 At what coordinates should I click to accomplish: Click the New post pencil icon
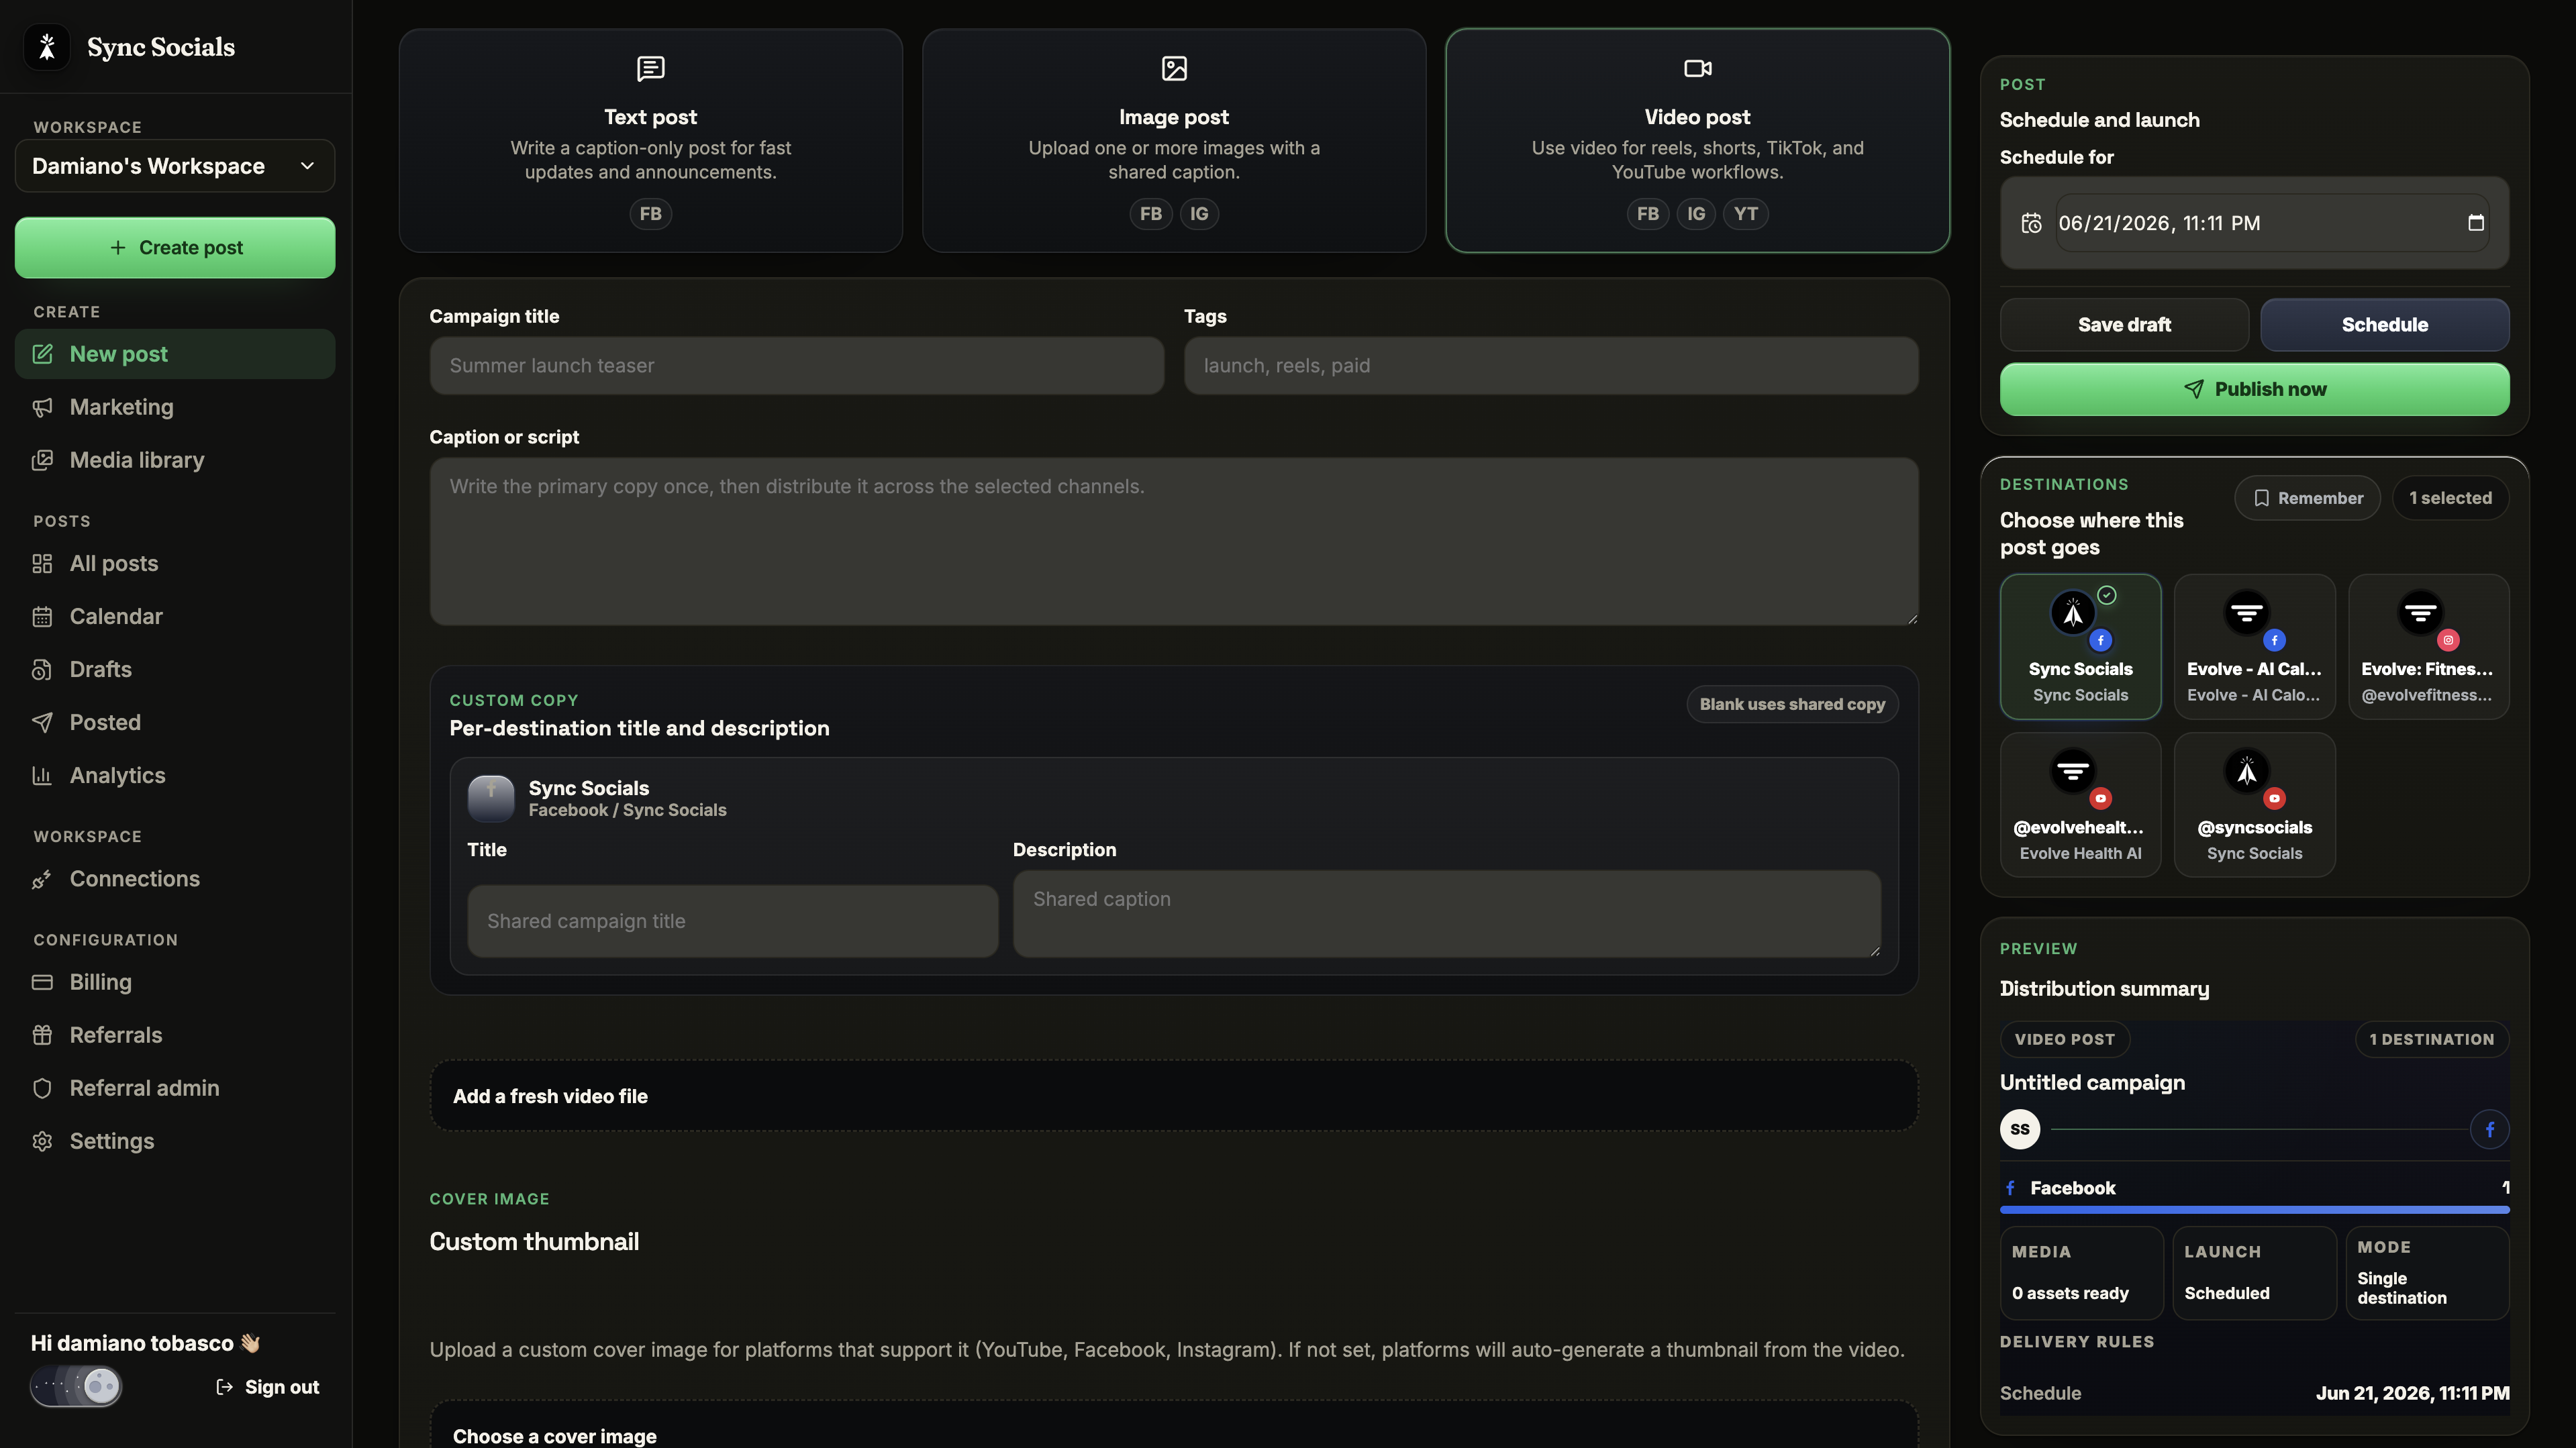[42, 354]
